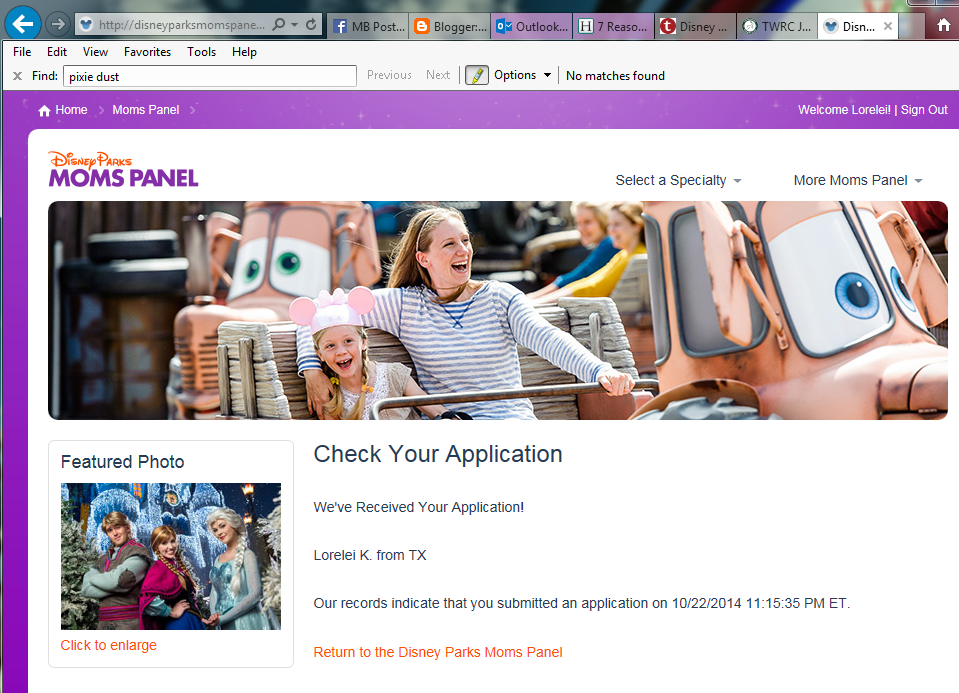Open the View menu

pyautogui.click(x=95, y=52)
